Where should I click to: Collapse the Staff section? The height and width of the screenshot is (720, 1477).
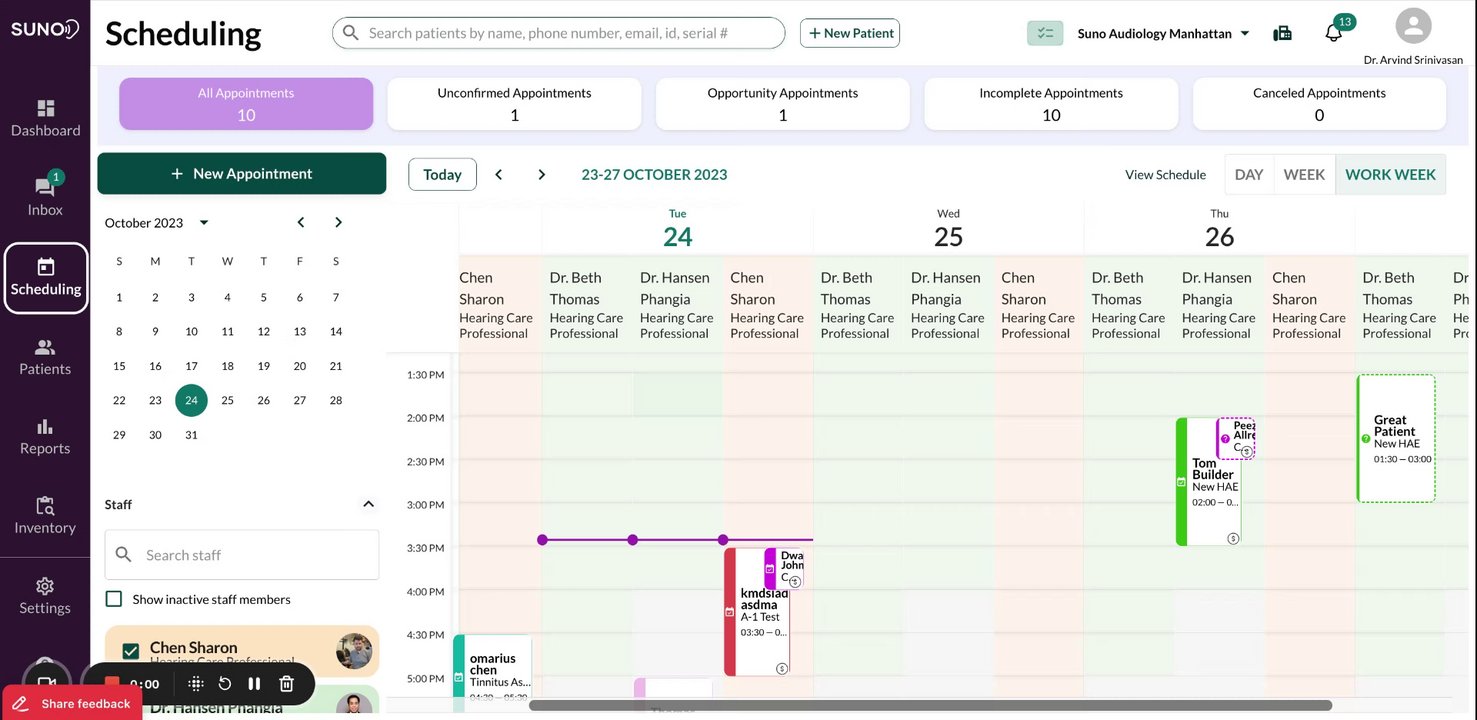coord(368,504)
